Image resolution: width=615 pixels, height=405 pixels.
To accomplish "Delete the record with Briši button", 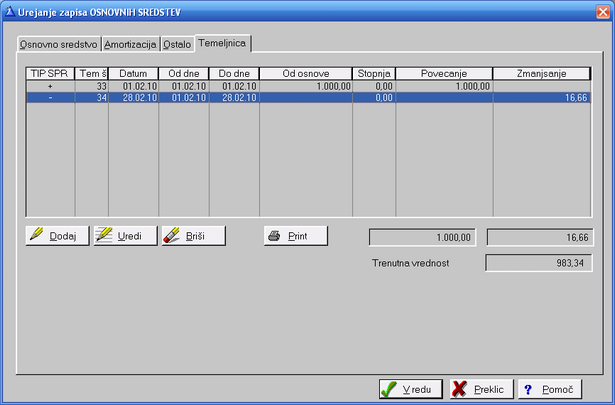I will (193, 236).
